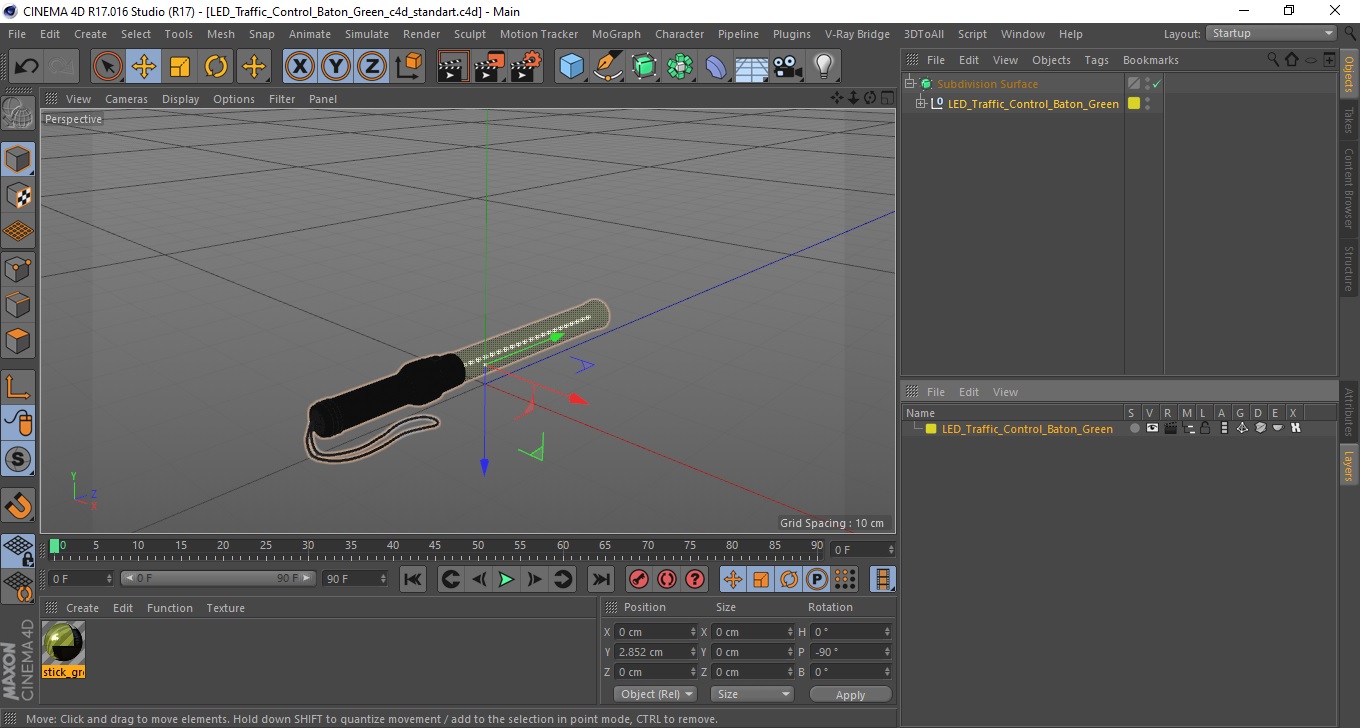This screenshot has height=728, width=1360.
Task: Click frame 45 on timeline ruler
Action: pos(435,546)
